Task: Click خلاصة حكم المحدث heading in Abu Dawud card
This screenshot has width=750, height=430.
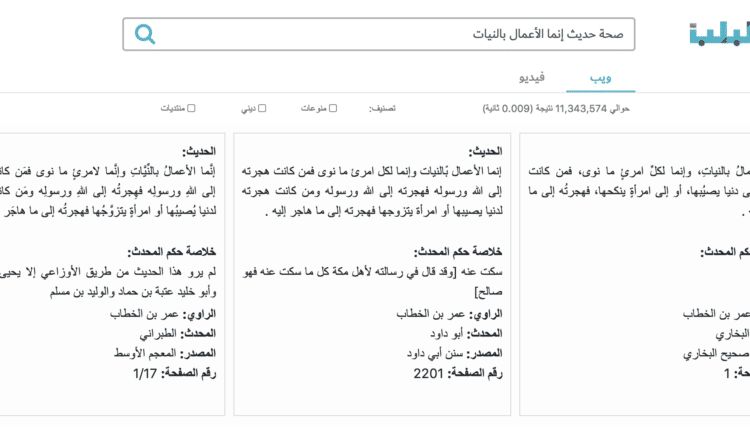Action: pyautogui.click(x=458, y=252)
